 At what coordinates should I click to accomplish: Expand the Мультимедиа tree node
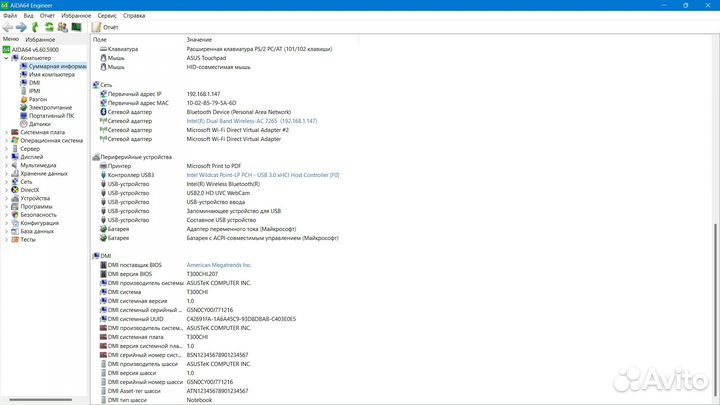coord(6,165)
